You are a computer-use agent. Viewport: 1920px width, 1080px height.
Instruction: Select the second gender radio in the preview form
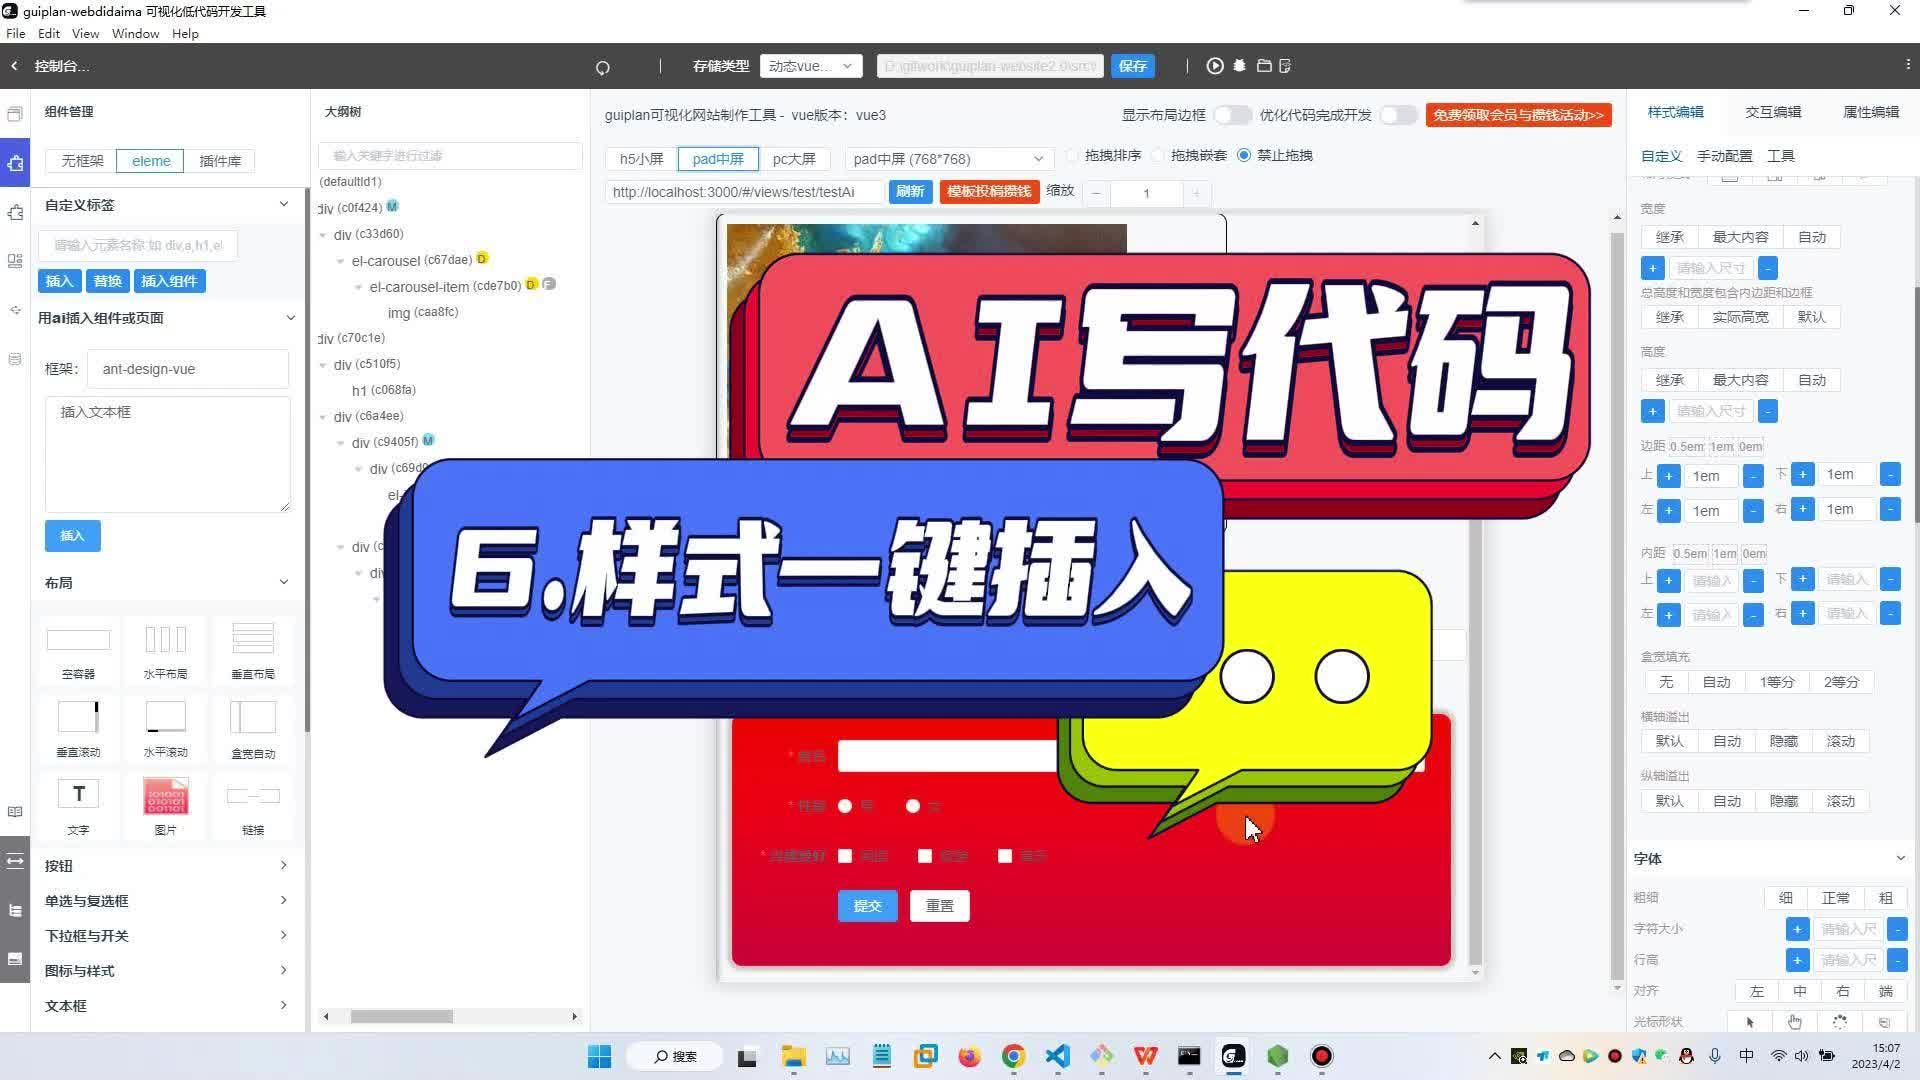click(913, 806)
